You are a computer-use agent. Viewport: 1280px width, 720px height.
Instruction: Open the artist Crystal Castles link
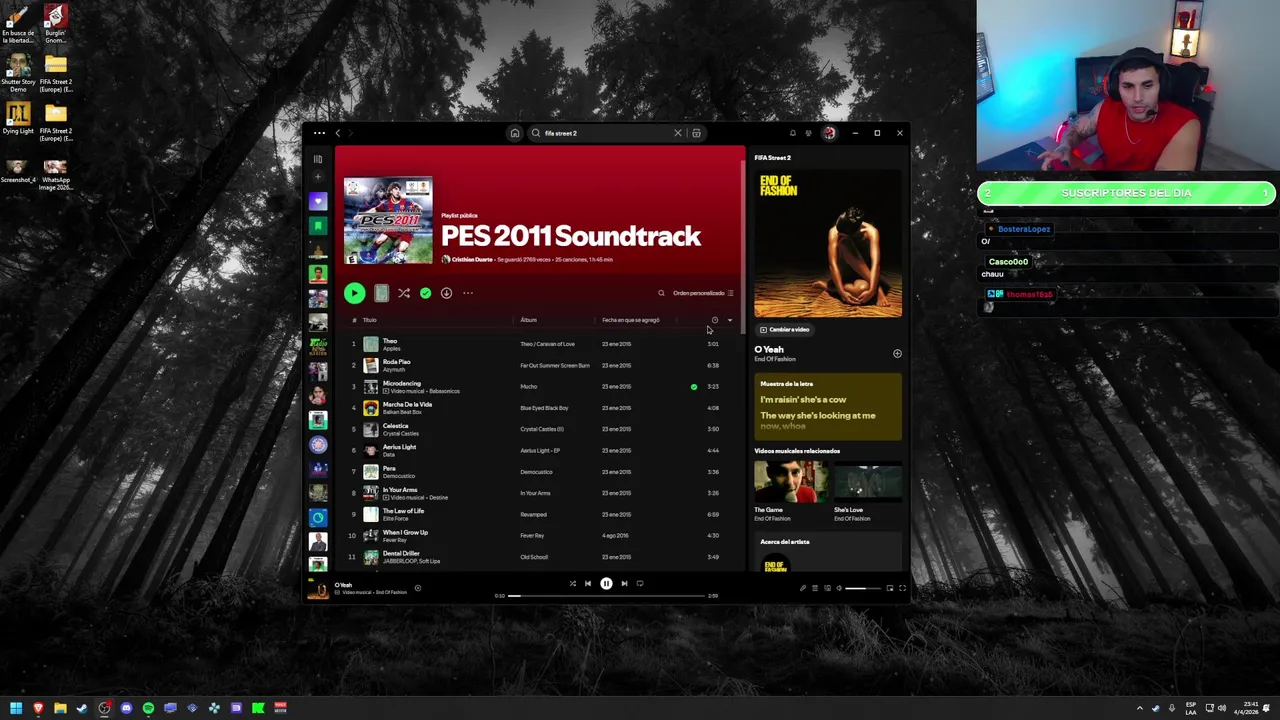coord(401,433)
